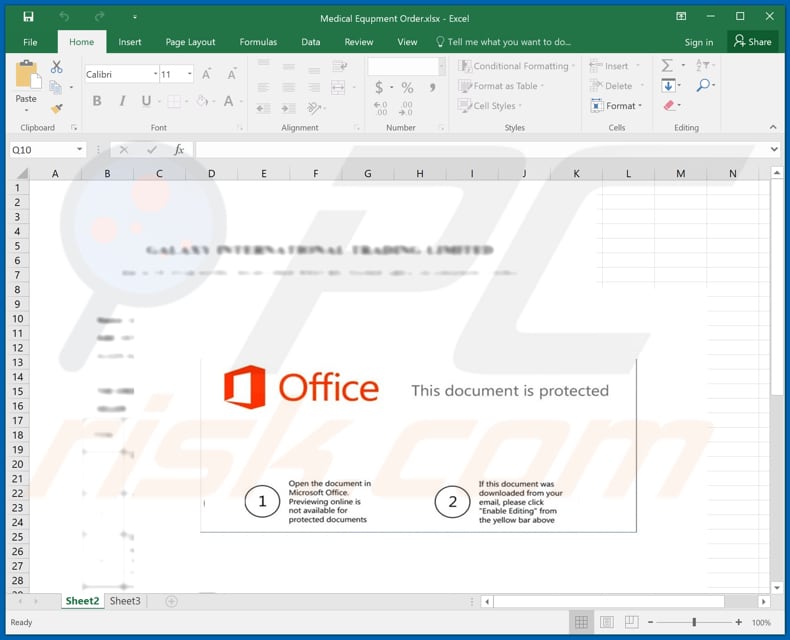Toggle Bold formatting
The image size is (790, 640).
pos(97,101)
